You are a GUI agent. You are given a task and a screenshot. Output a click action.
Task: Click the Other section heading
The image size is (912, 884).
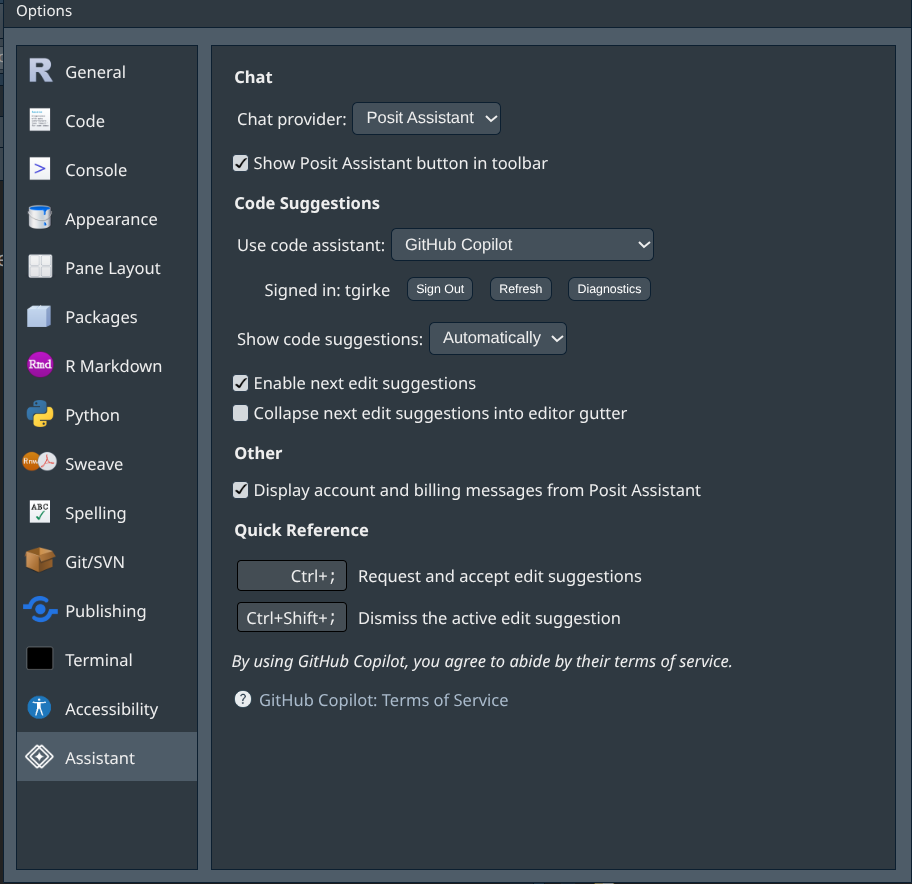(258, 453)
